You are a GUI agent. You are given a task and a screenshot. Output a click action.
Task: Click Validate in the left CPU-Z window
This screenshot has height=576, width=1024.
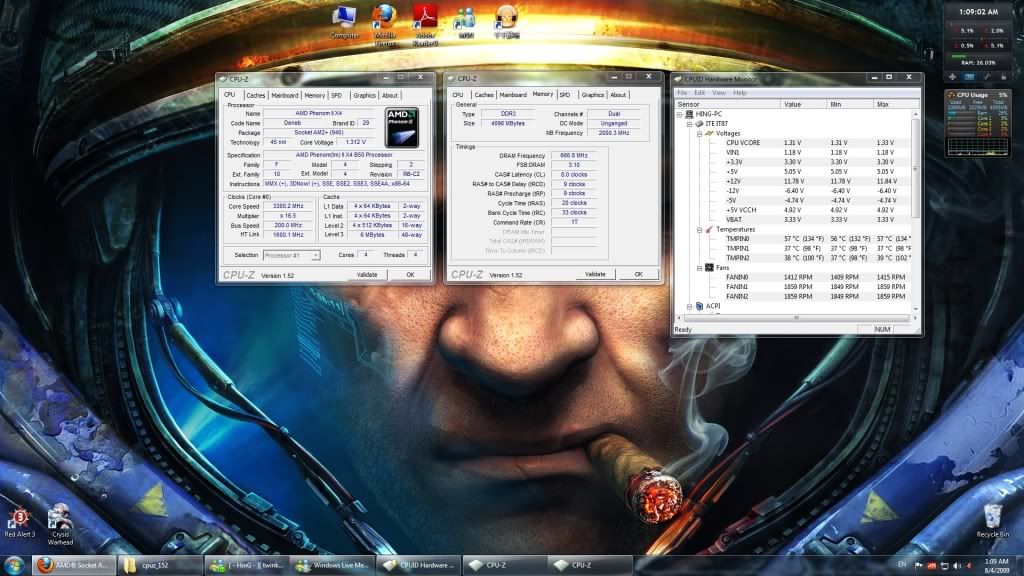367,274
